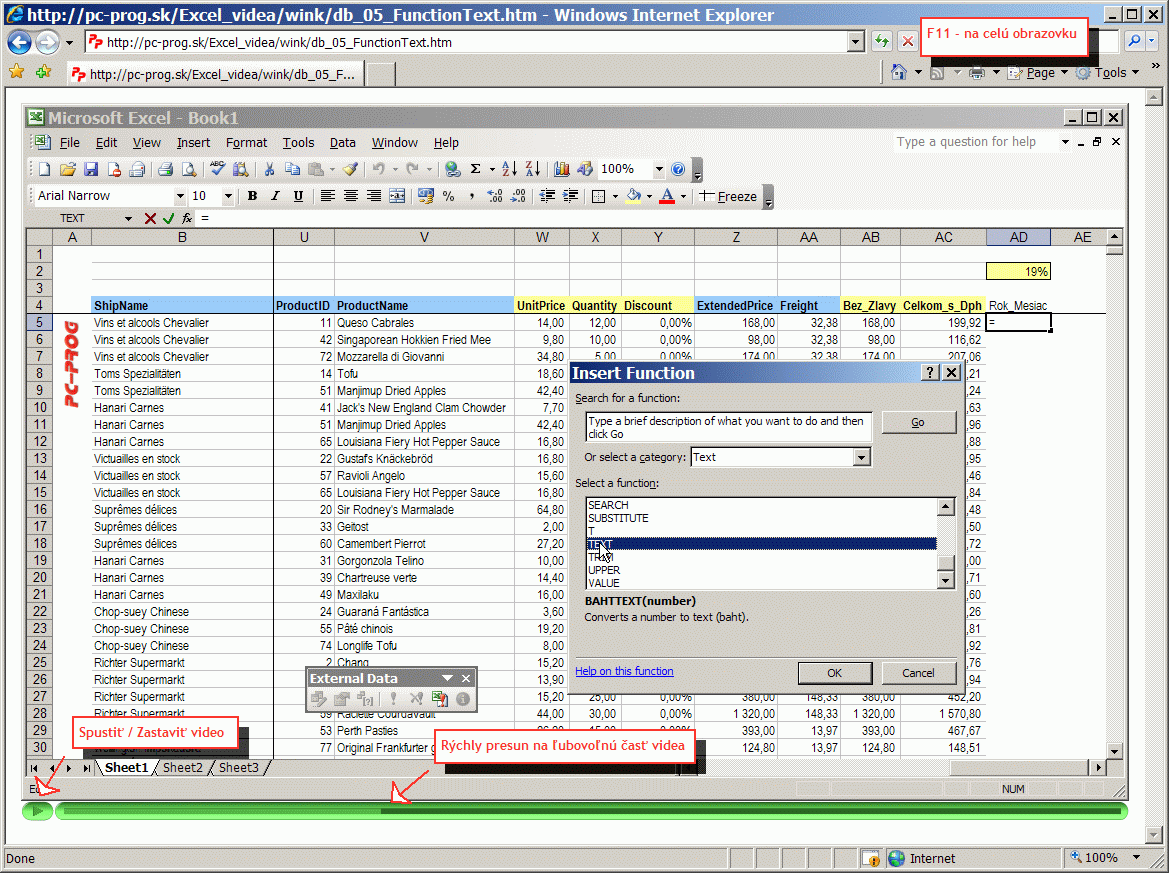The height and width of the screenshot is (873, 1169).
Task: Click the Freeze button in the toolbar
Action: (x=728, y=196)
